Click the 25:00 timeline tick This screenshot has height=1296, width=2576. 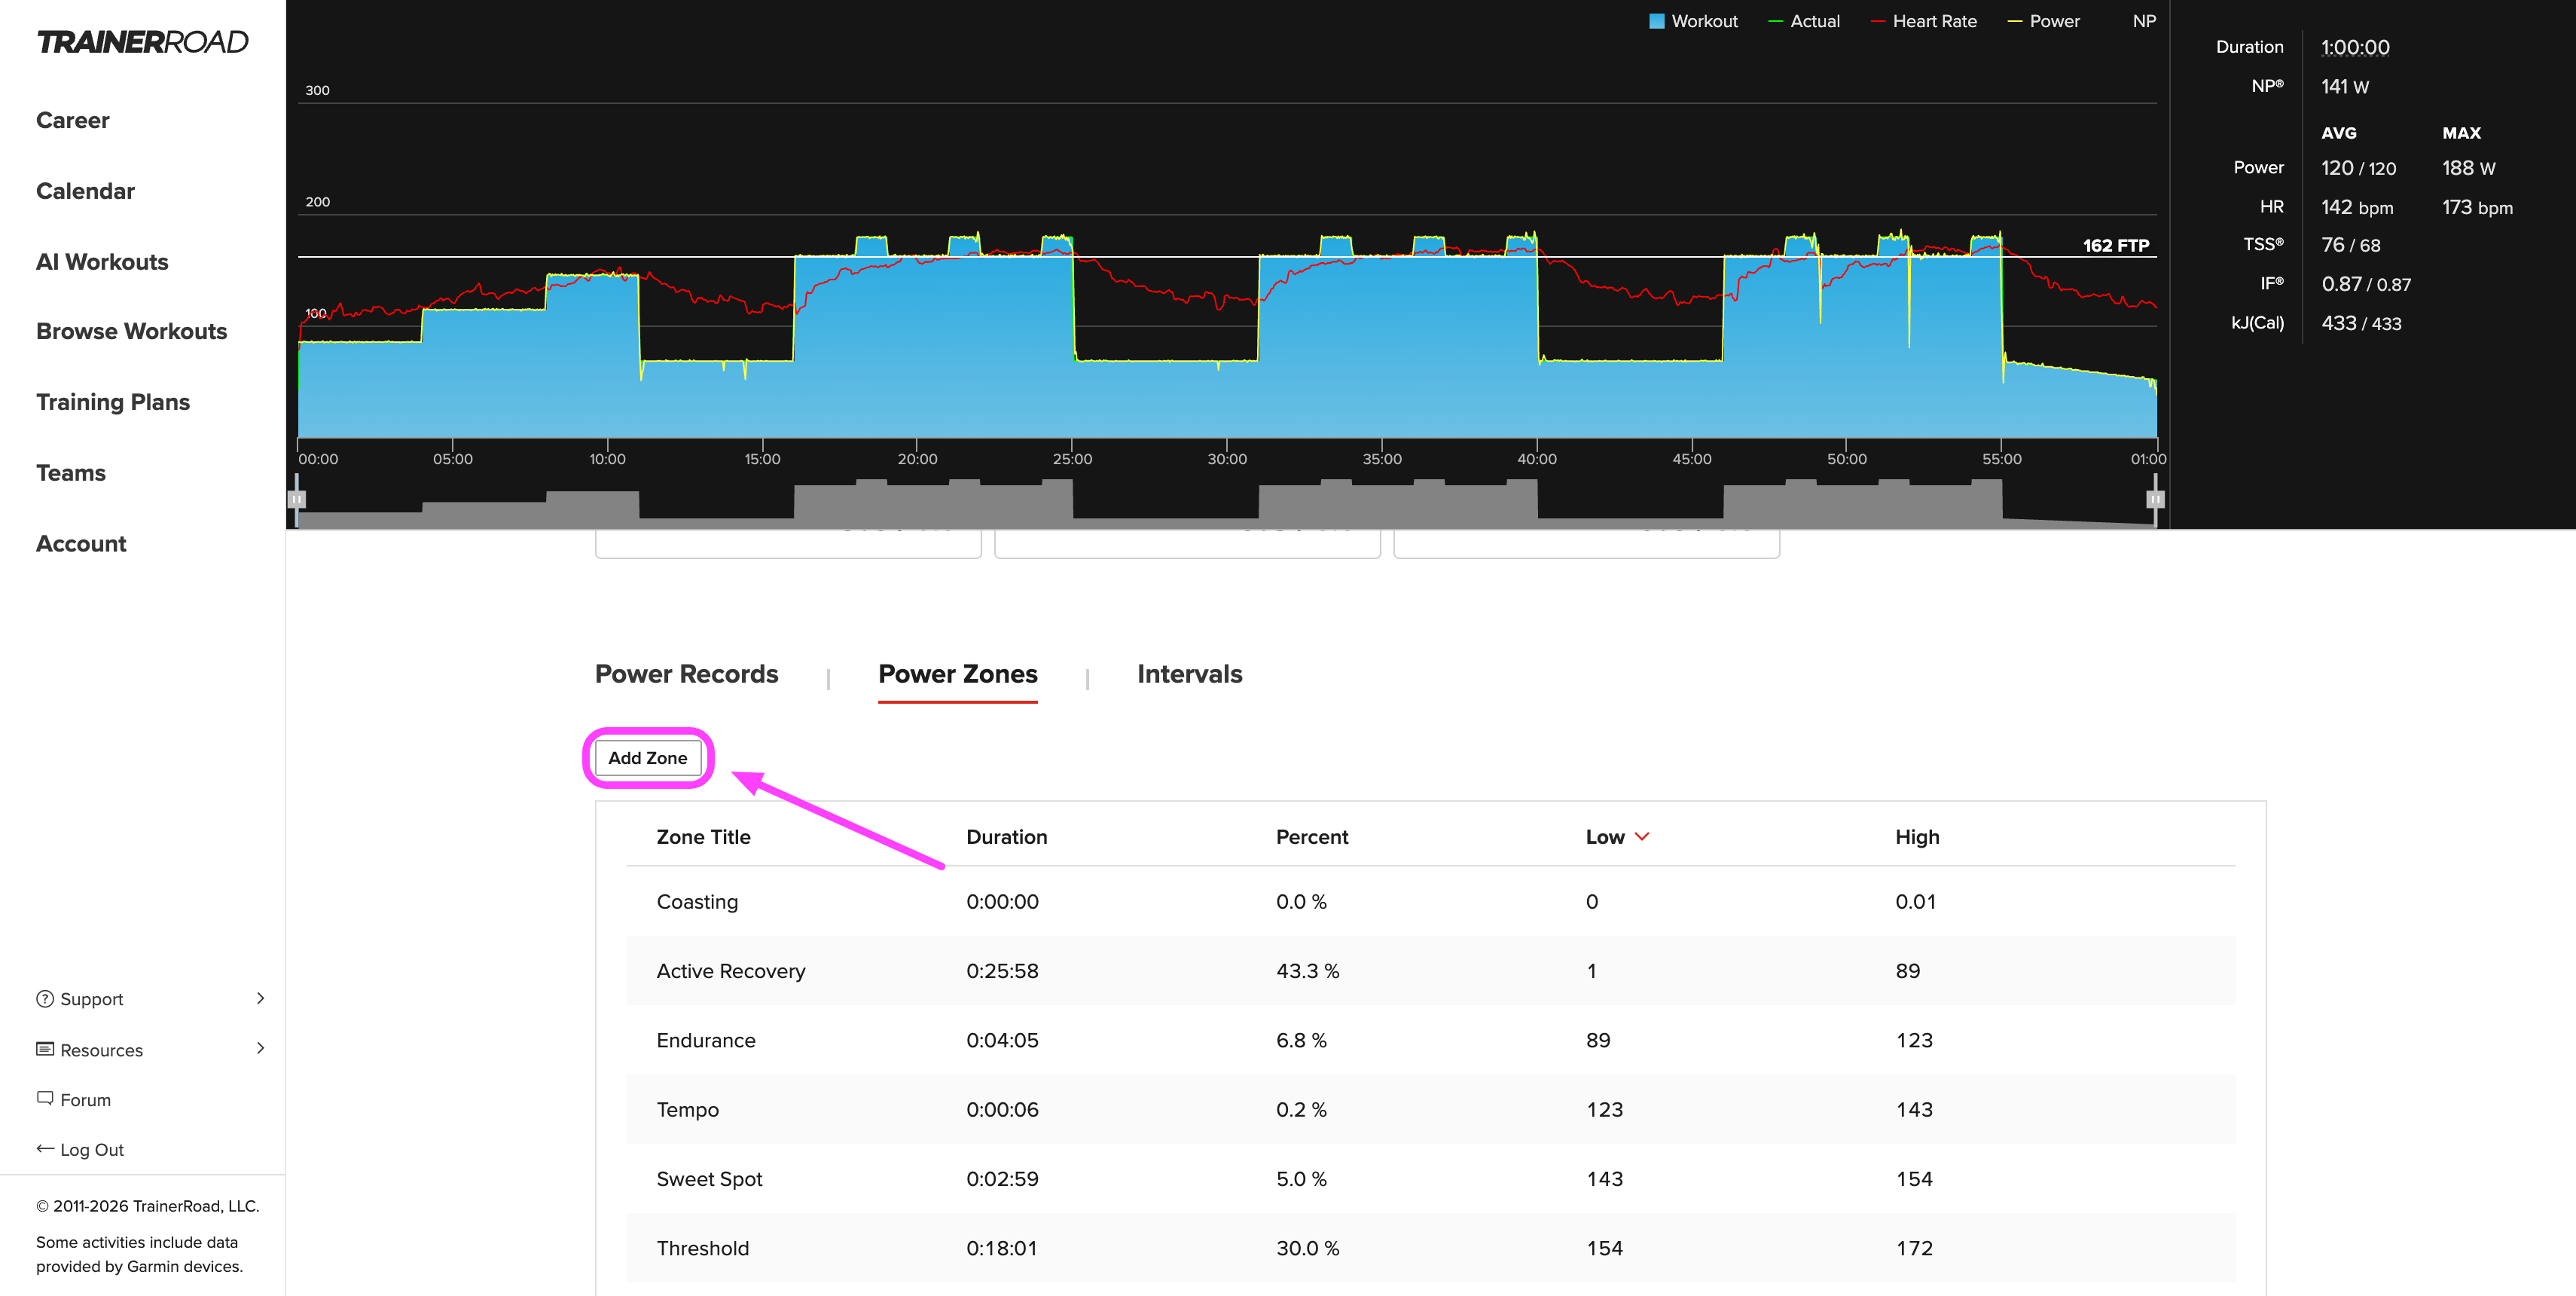click(1072, 459)
